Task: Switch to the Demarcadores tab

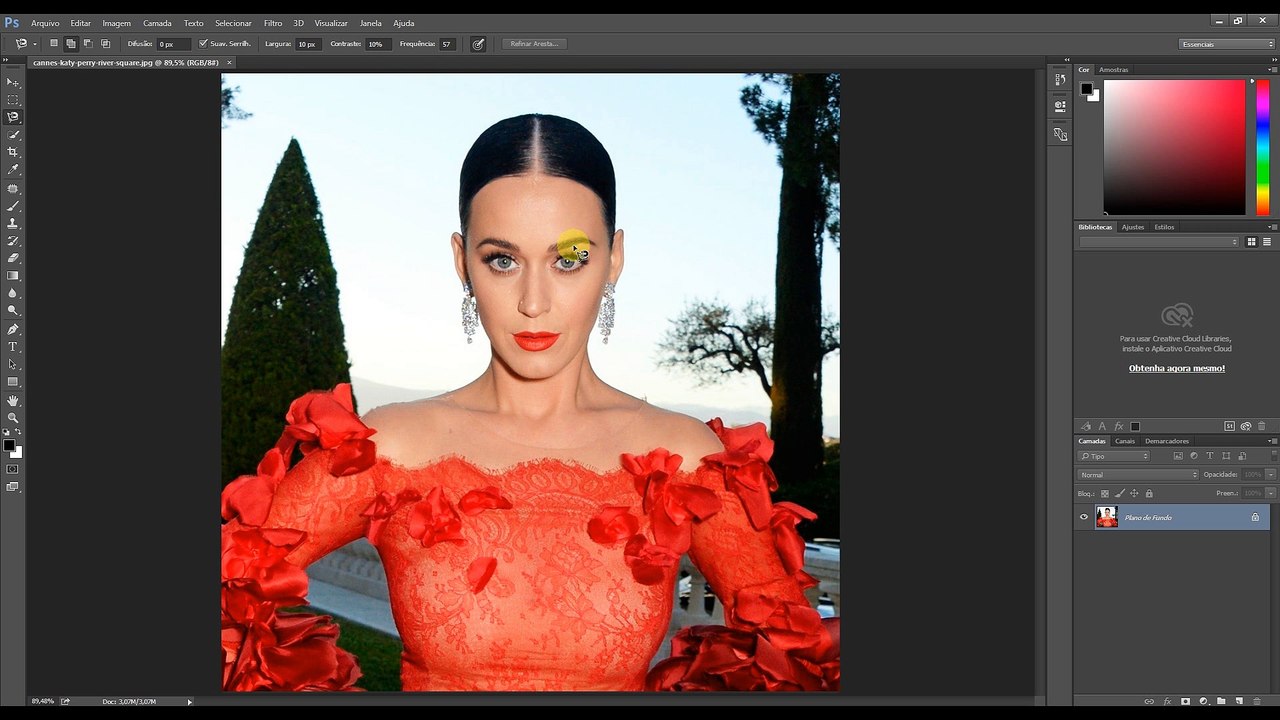Action: [1167, 441]
